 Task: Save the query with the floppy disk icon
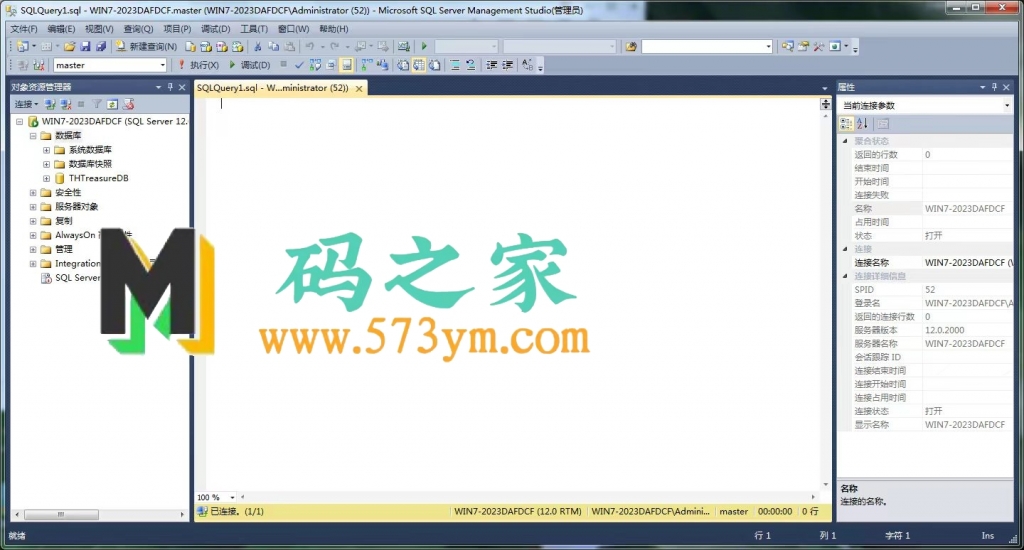pyautogui.click(x=85, y=46)
